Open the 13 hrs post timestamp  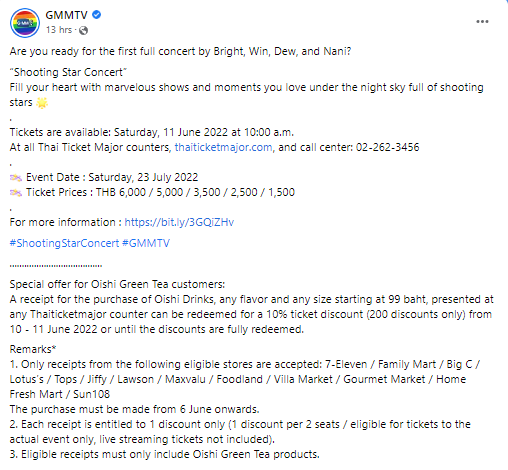pos(59,30)
